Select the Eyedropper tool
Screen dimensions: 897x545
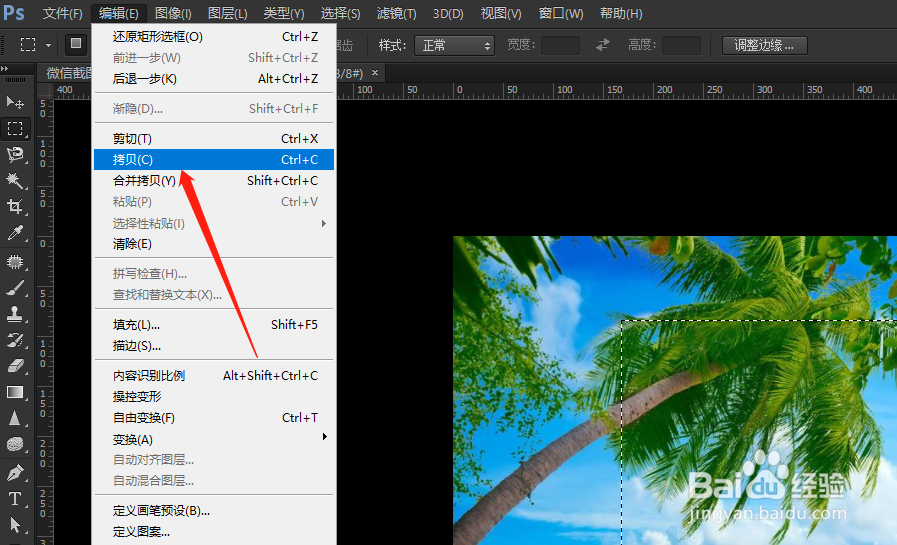click(x=15, y=233)
